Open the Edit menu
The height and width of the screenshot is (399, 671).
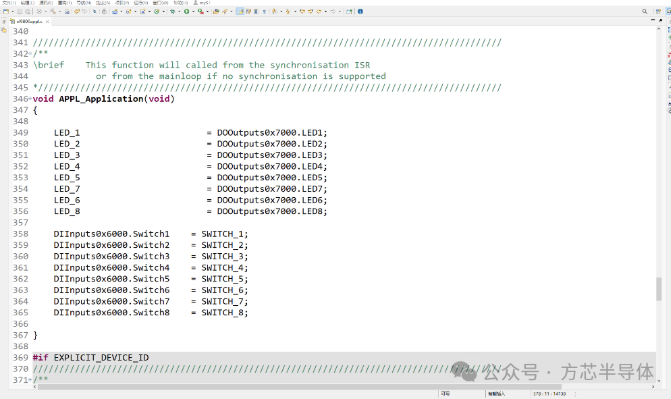(27, 3)
